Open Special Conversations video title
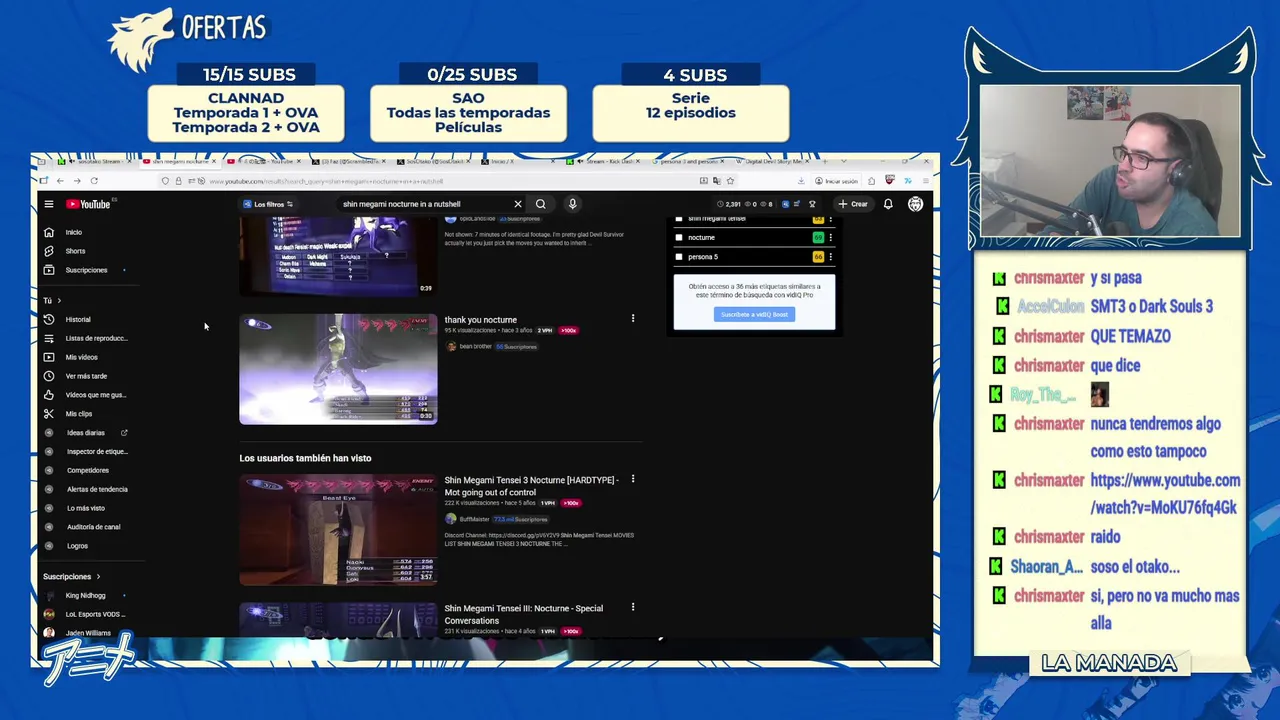The width and height of the screenshot is (1280, 720). coord(523,614)
